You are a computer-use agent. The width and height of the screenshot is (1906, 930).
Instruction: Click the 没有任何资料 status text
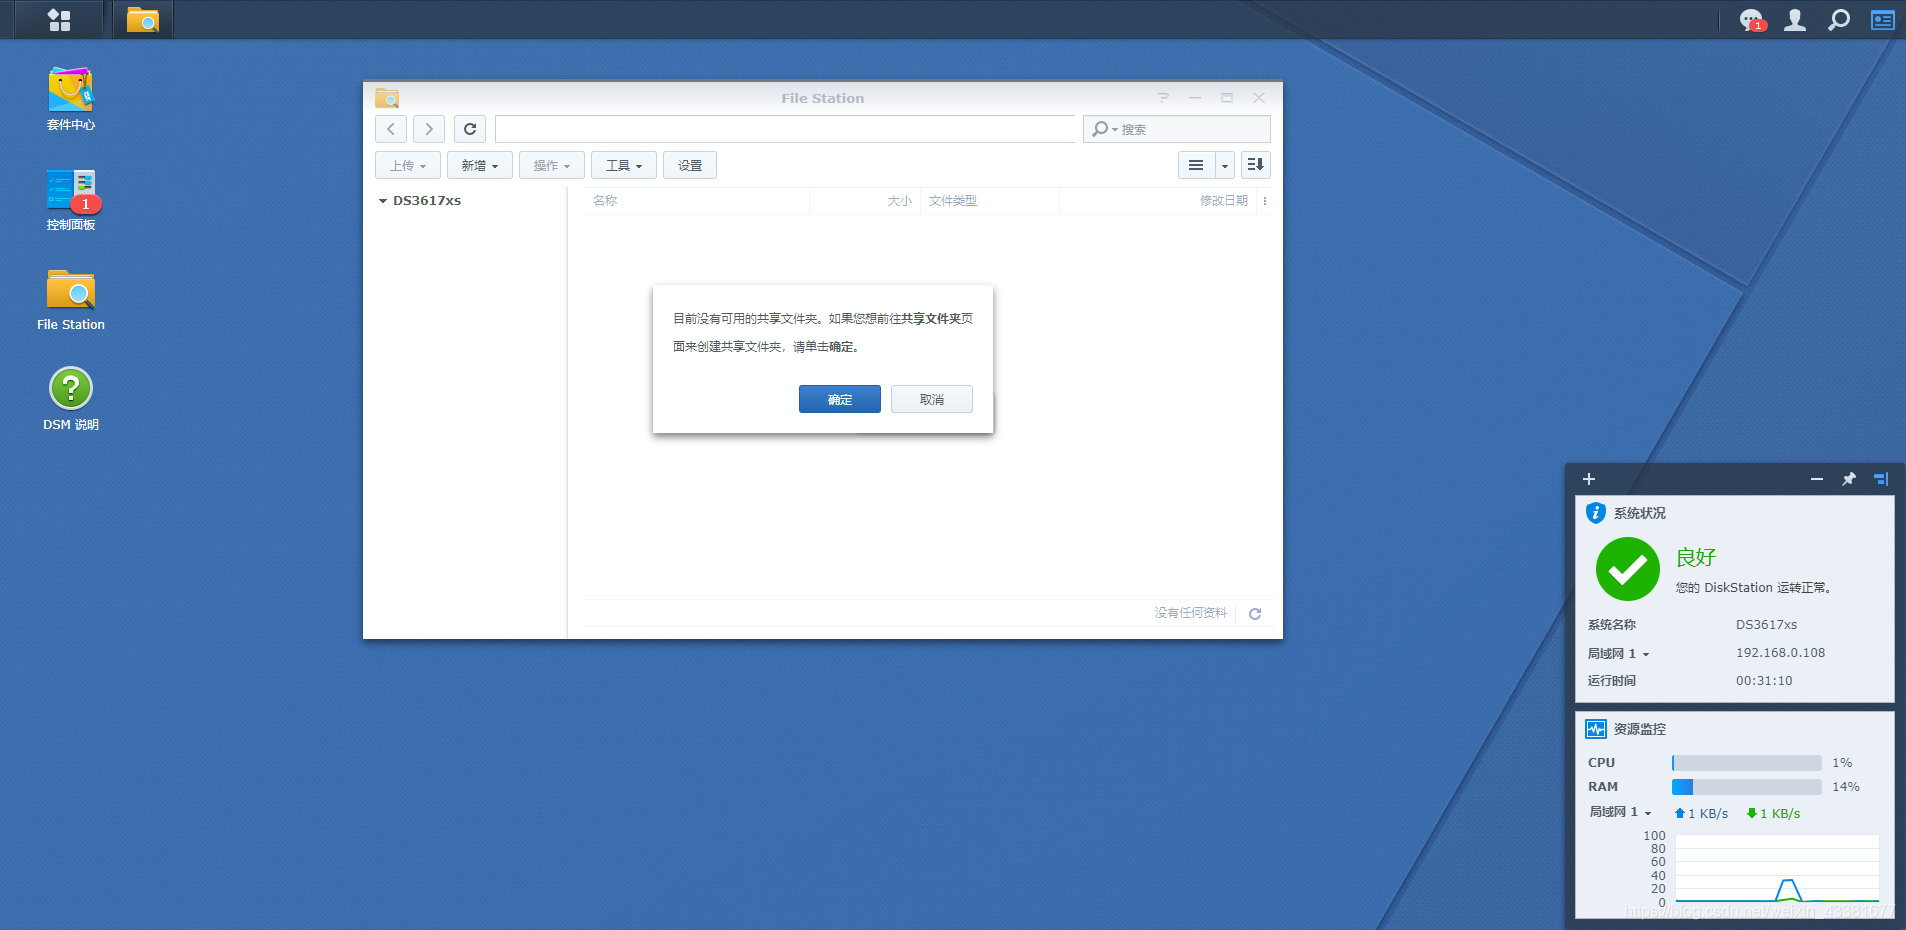tap(1191, 613)
